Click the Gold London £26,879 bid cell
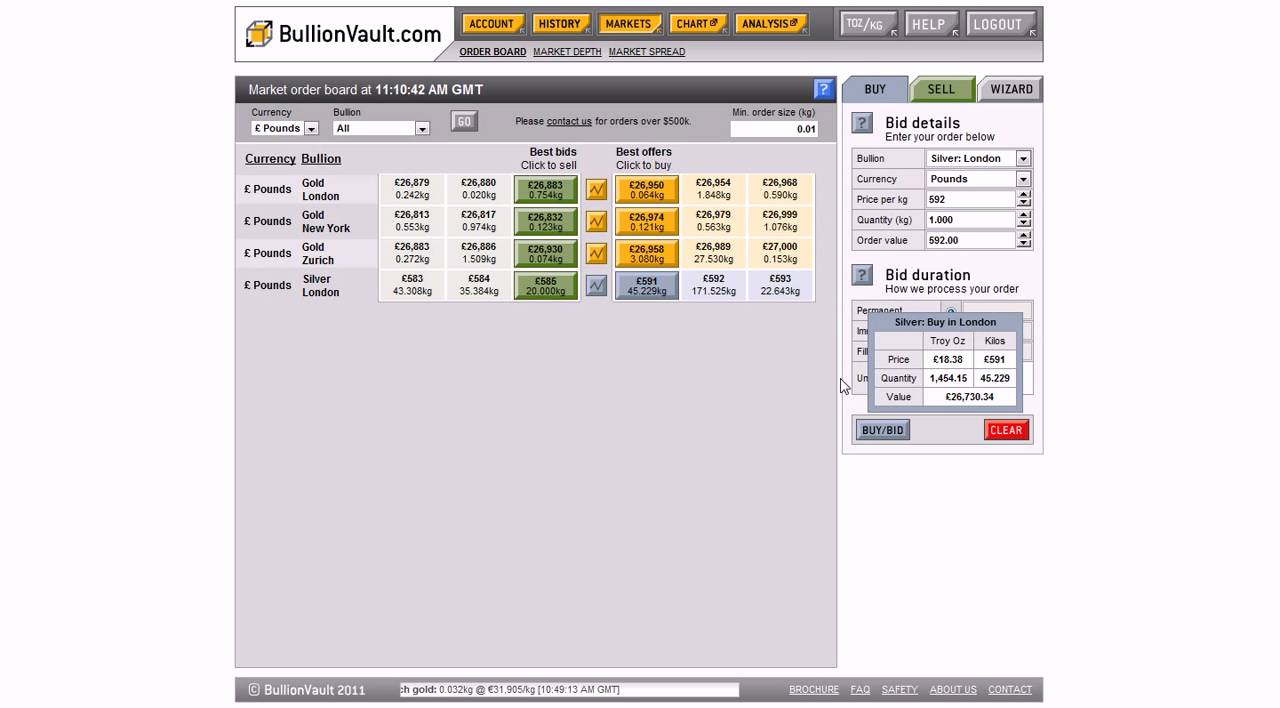The width and height of the screenshot is (1280, 708). [412, 189]
